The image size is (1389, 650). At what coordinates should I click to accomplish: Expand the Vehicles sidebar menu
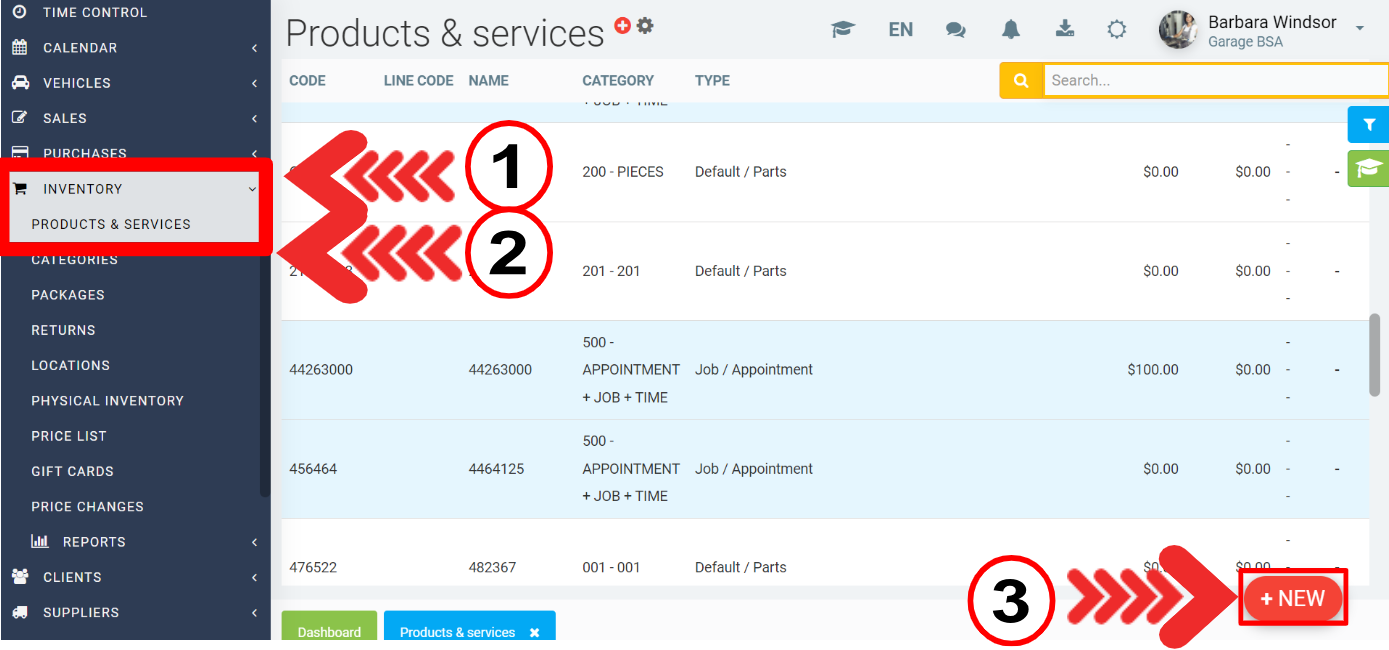tap(134, 83)
